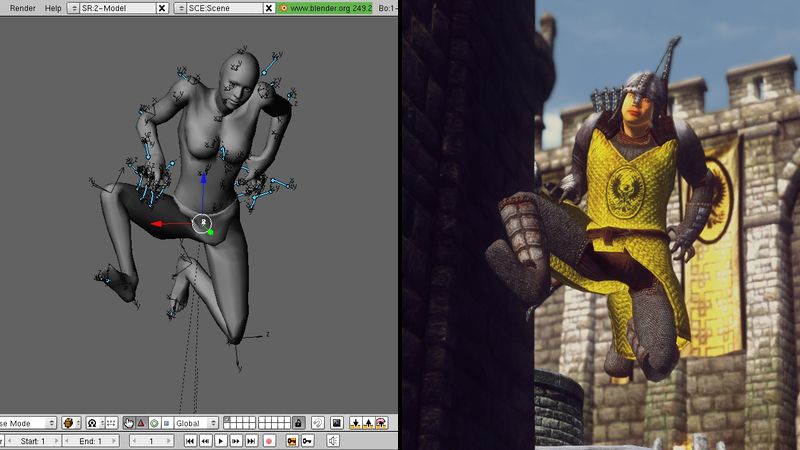Toggle audio sync speaker icon
800x450 pixels.
tap(333, 441)
